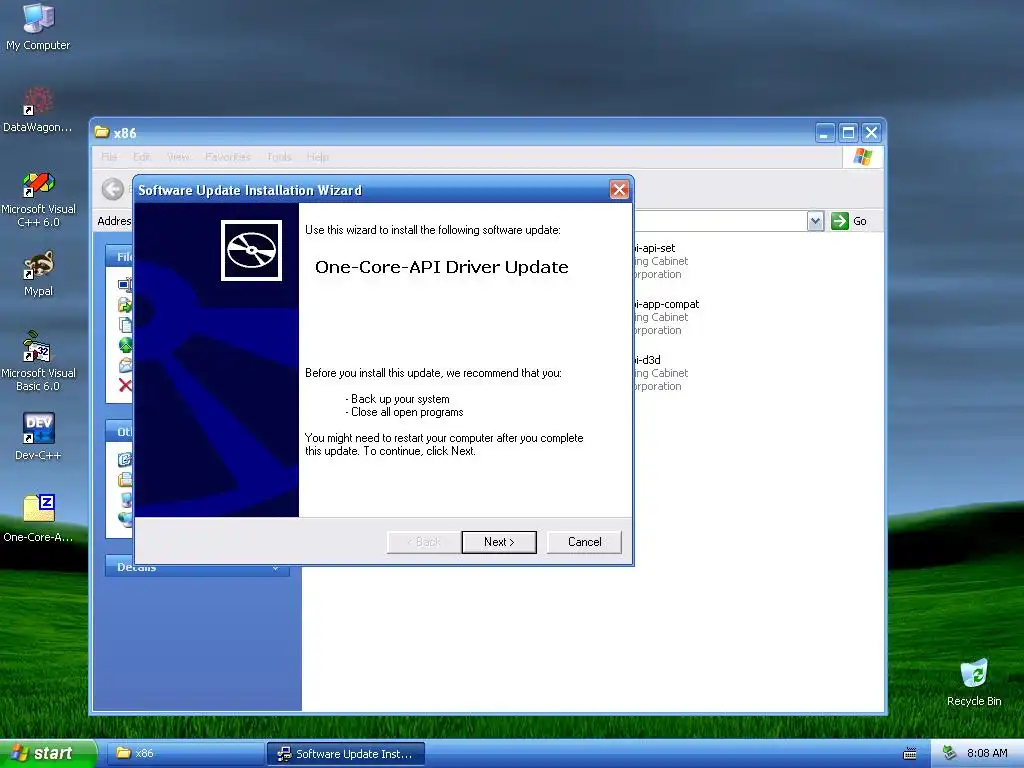The width and height of the screenshot is (1024, 768).
Task: Click the One-Core-API Driver Update heading
Action: (441, 267)
